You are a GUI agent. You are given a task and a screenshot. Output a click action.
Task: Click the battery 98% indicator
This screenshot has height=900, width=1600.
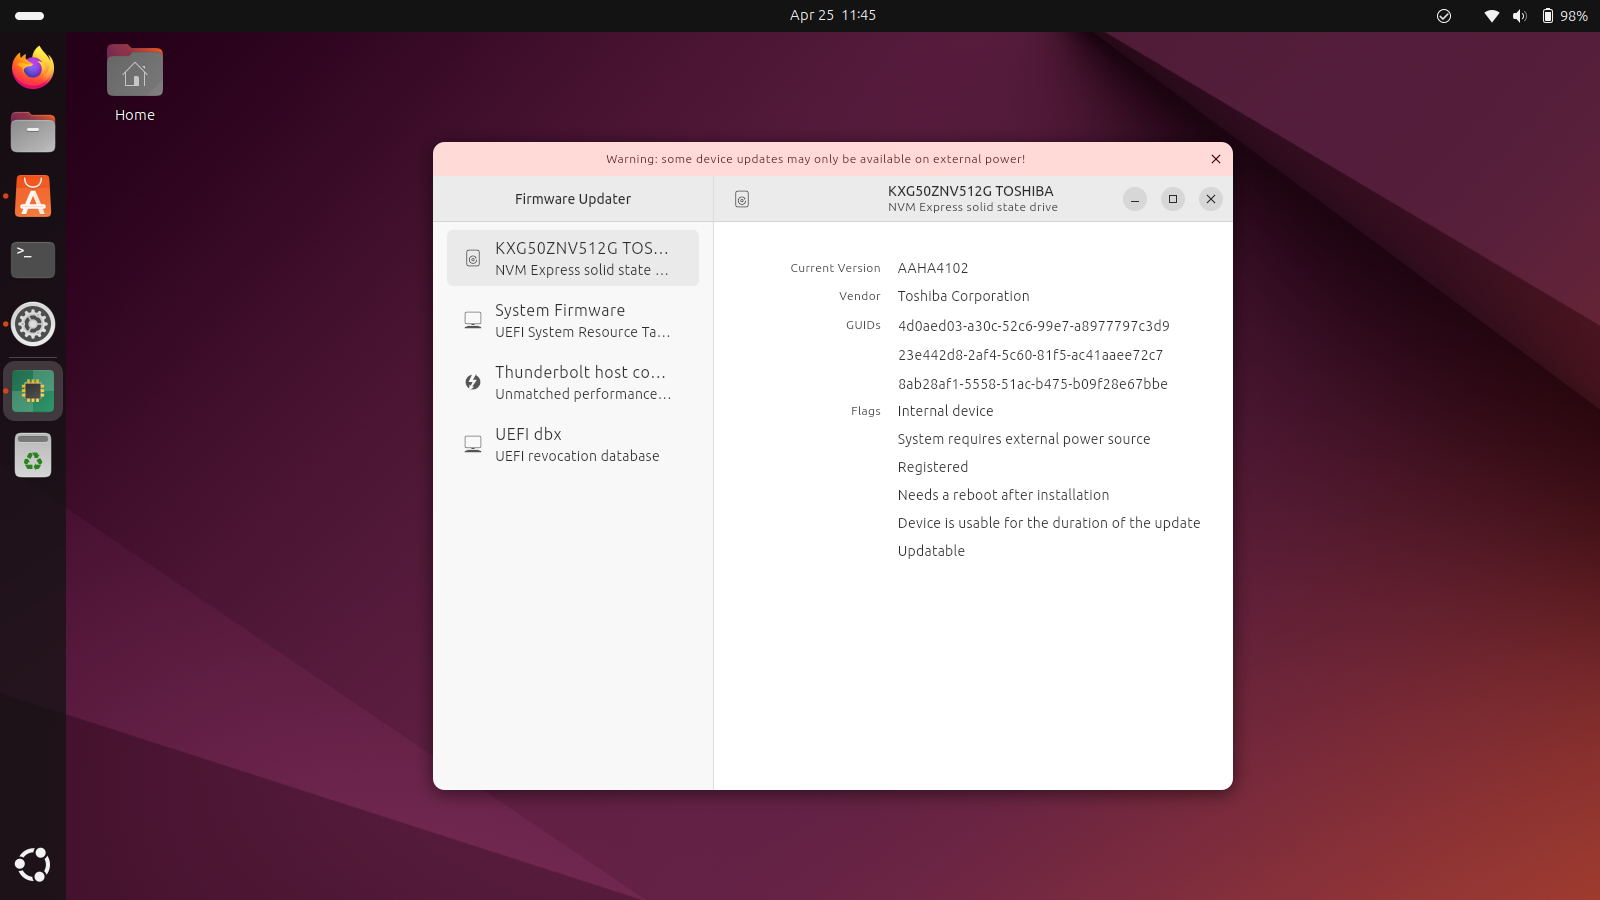coord(1564,16)
